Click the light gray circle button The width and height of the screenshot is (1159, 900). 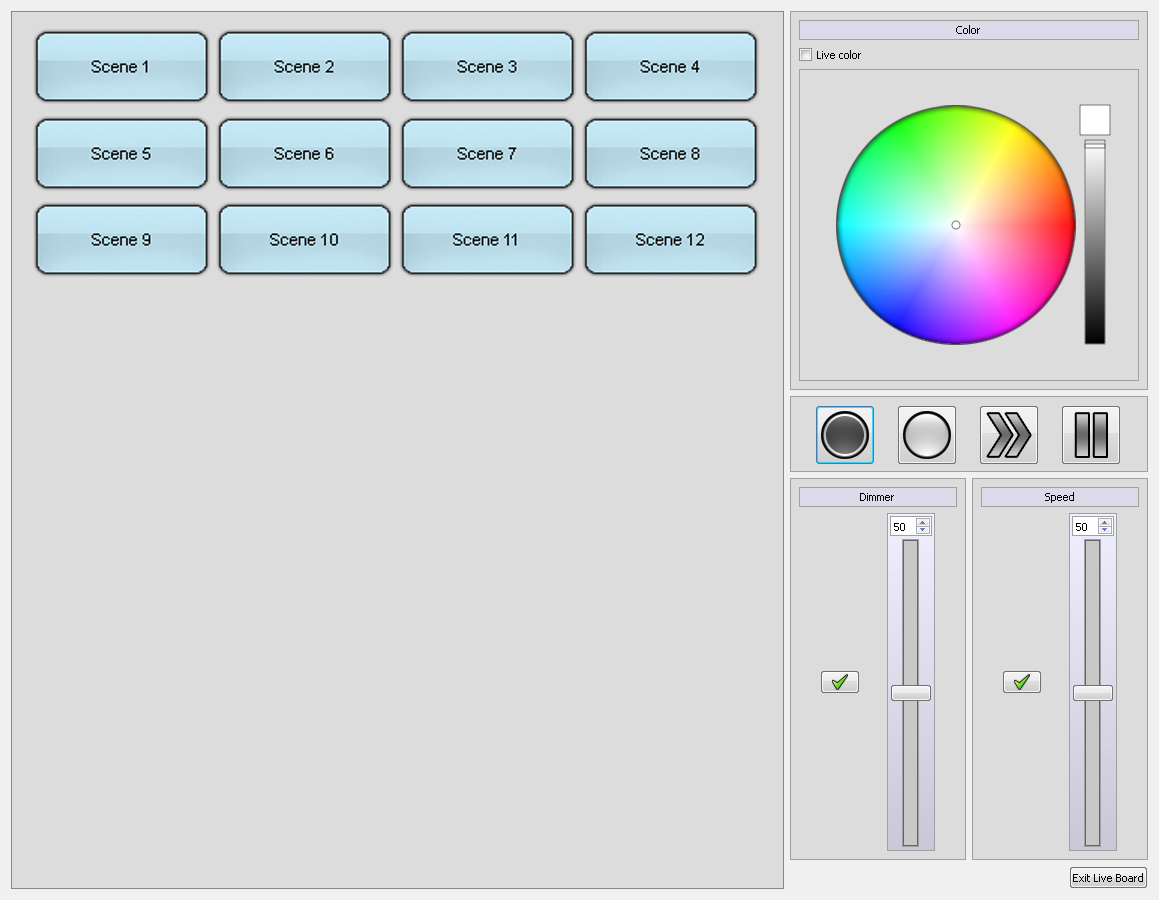coord(927,435)
